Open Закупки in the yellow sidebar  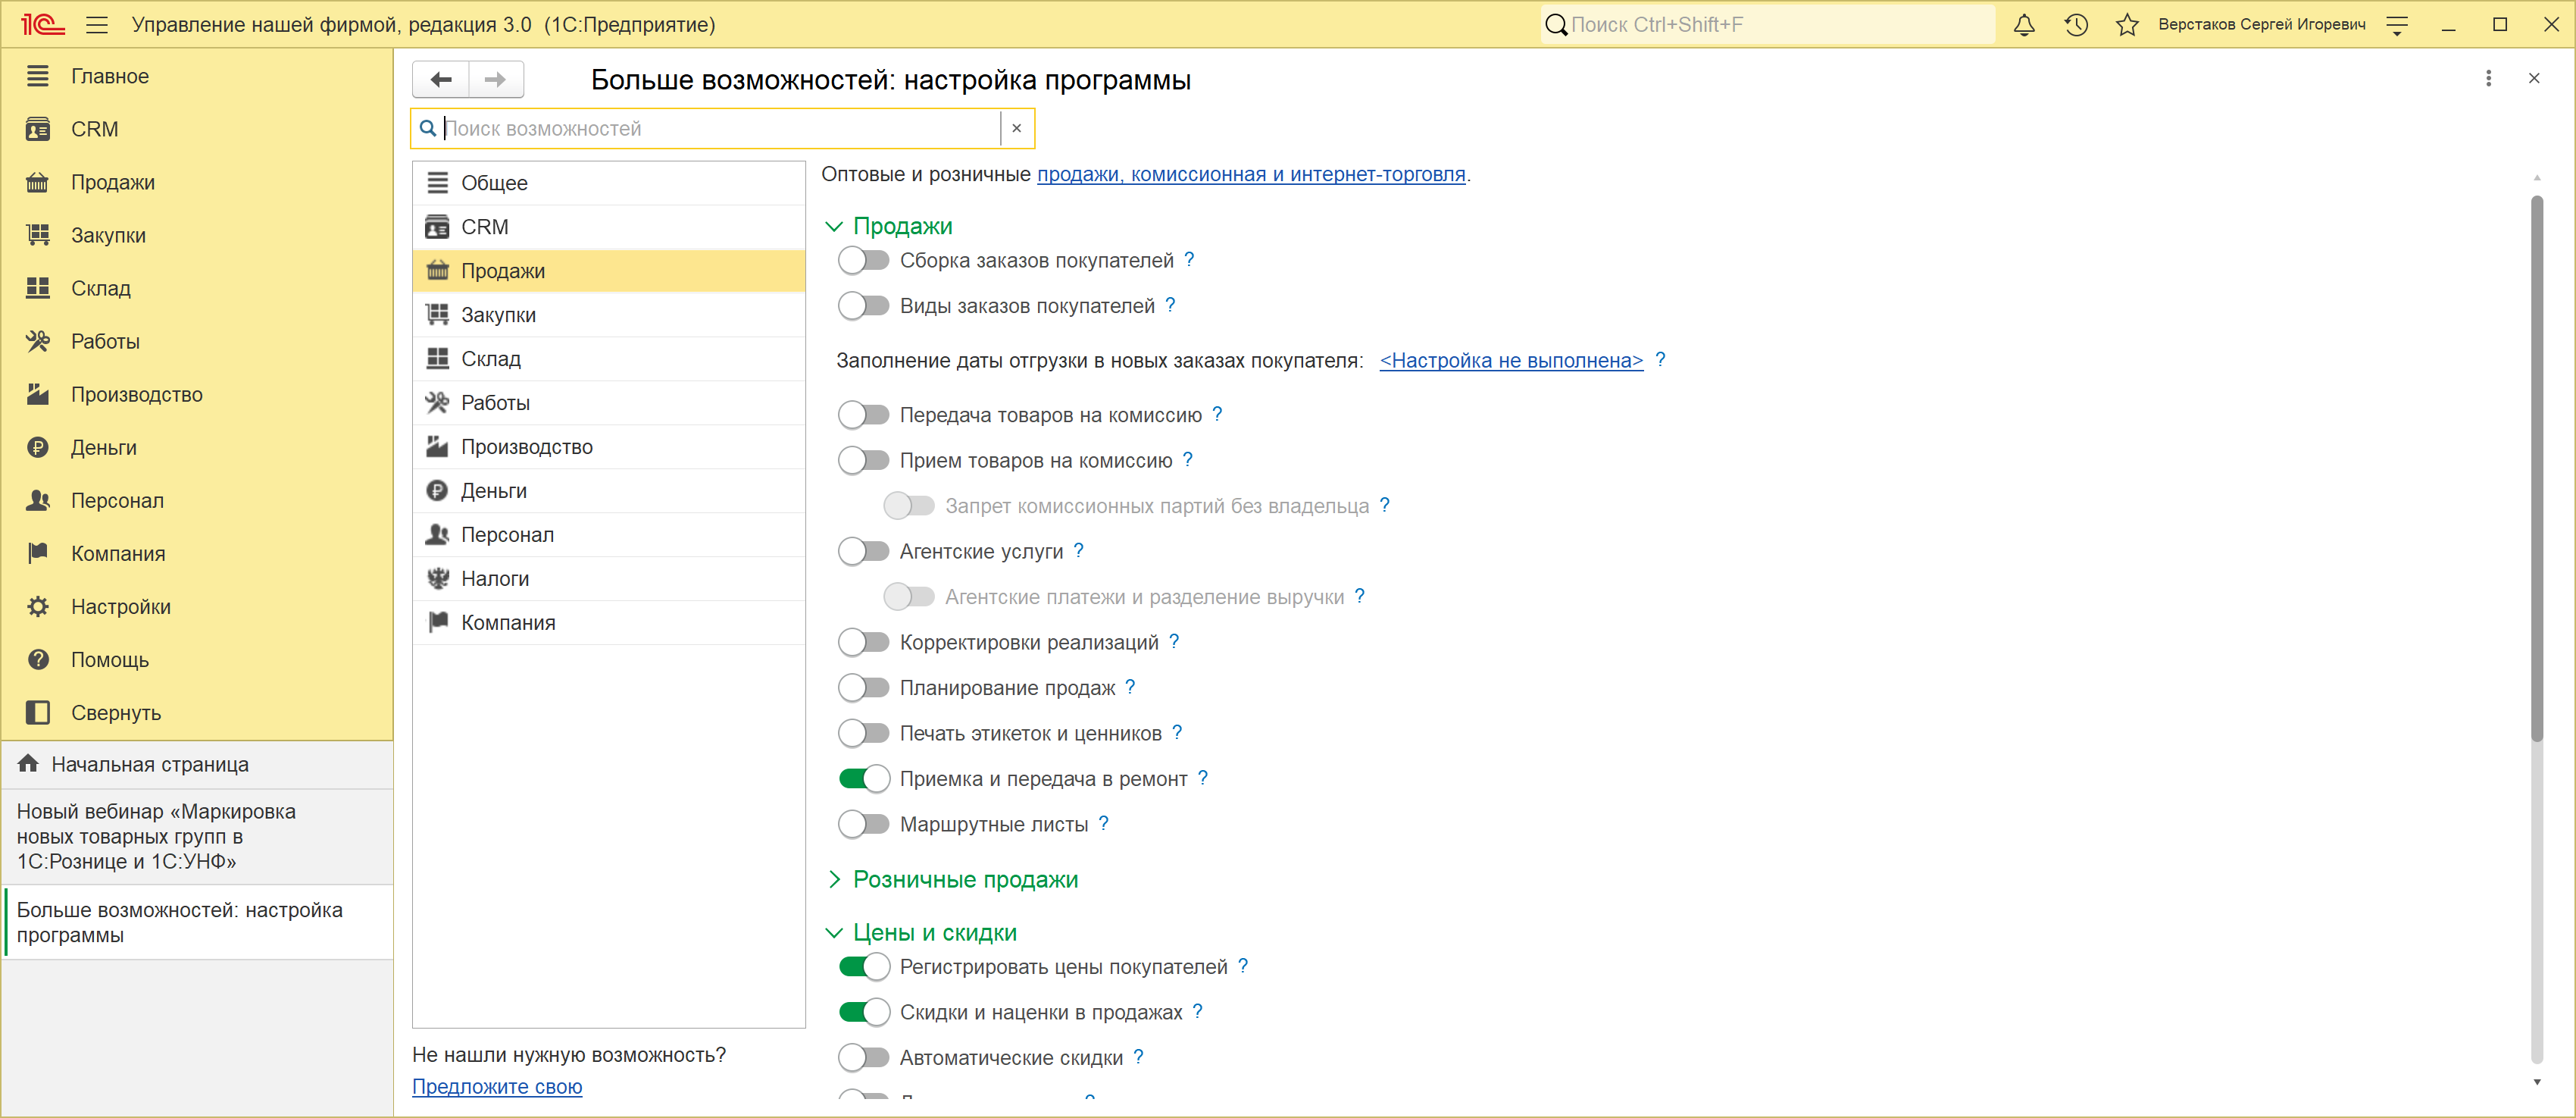196,235
